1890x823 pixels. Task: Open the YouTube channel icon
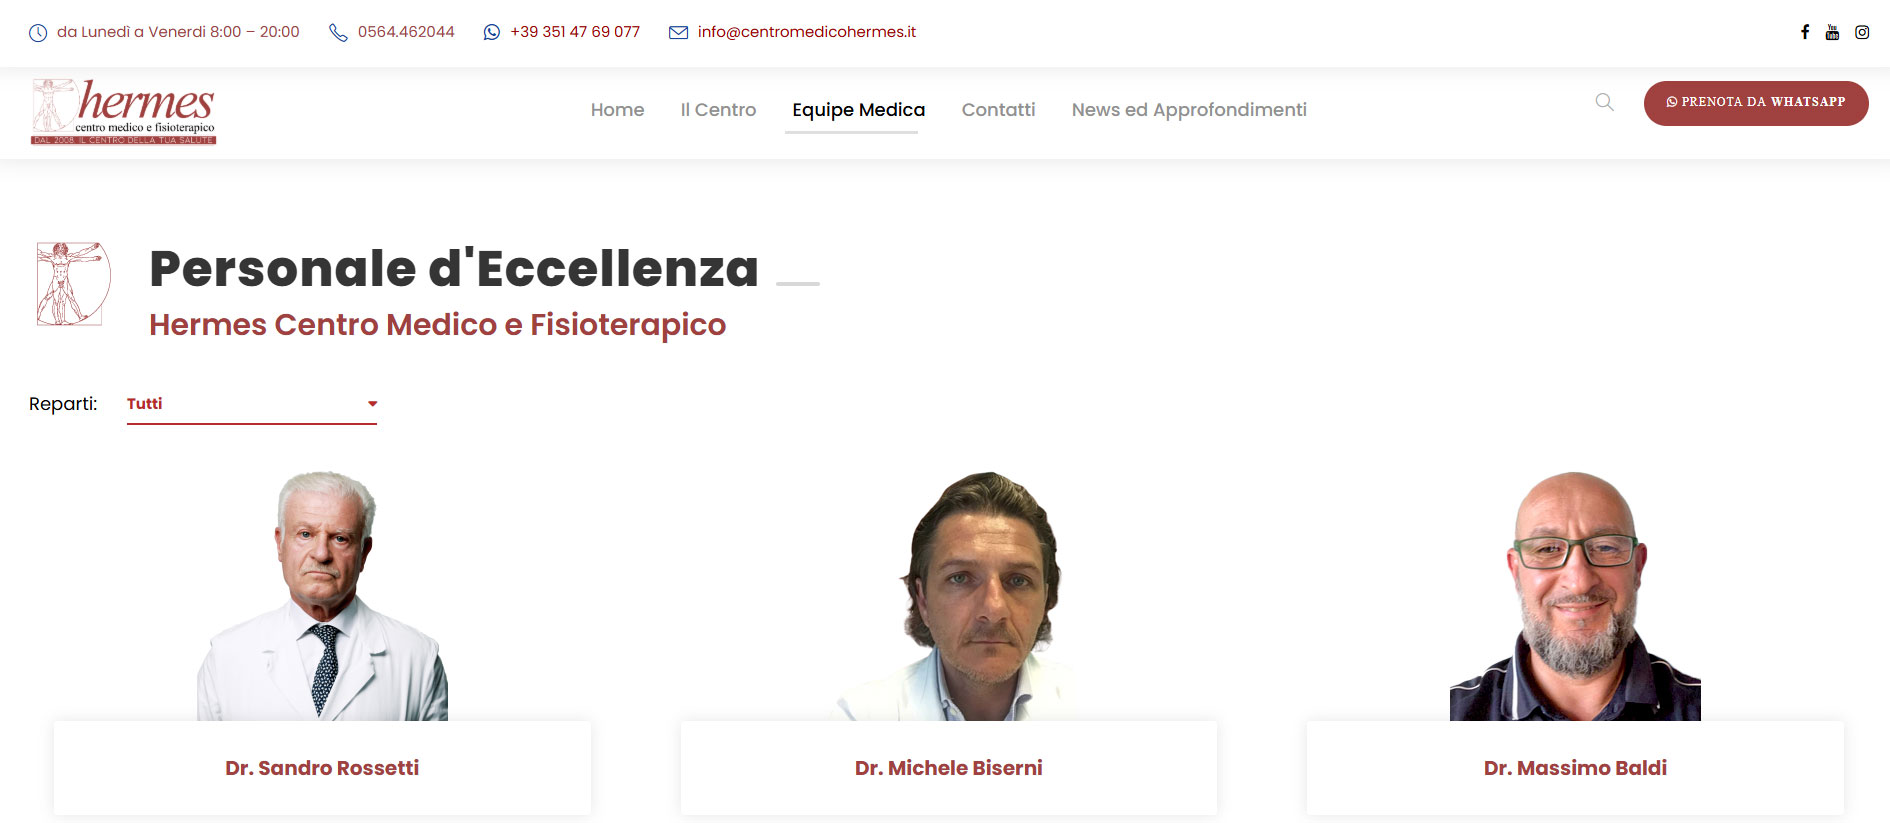point(1832,32)
